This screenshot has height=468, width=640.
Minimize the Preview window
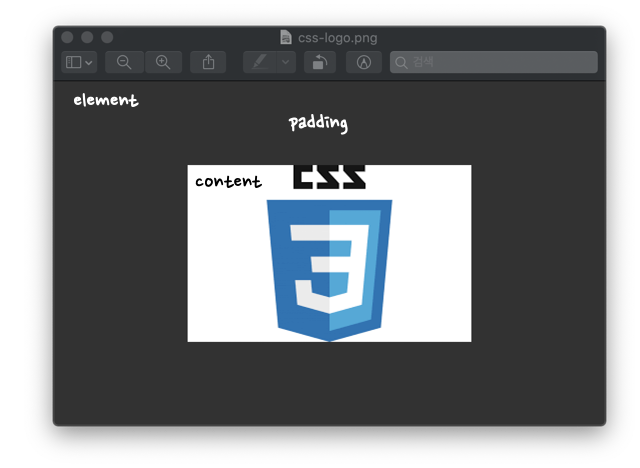point(87,37)
